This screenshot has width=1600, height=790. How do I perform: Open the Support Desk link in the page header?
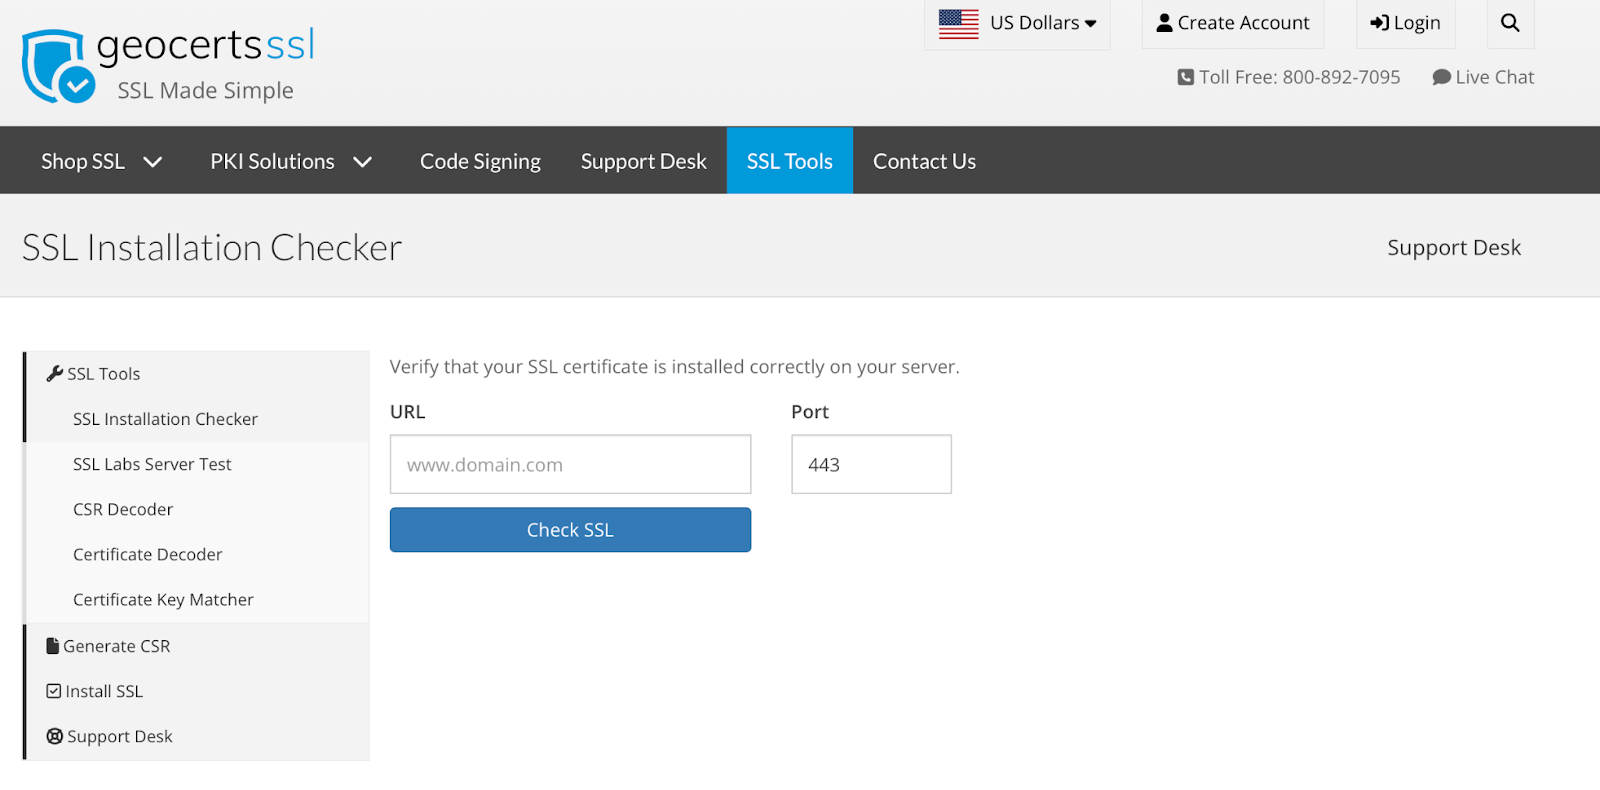[1454, 248]
